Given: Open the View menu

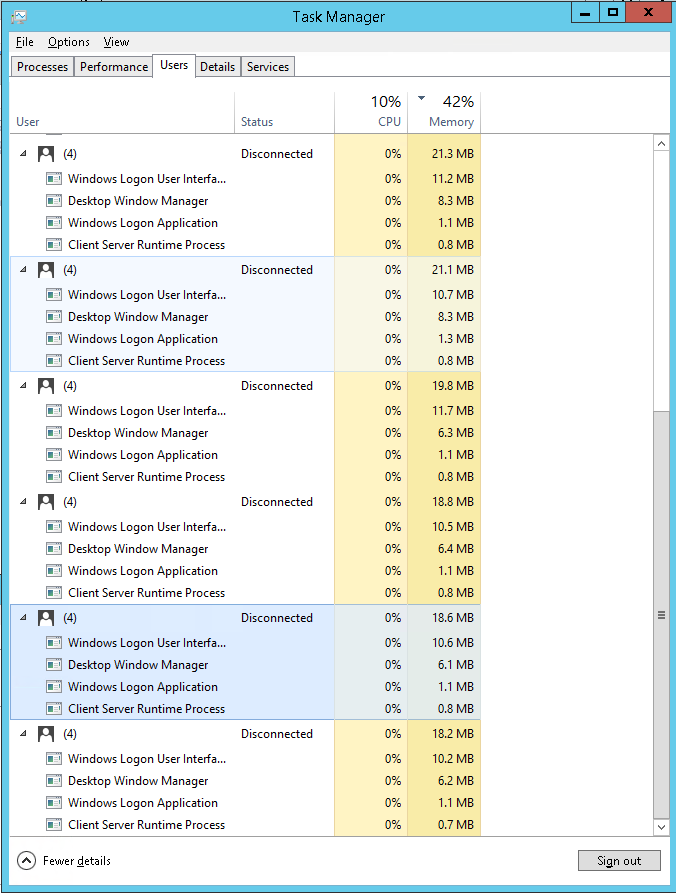Looking at the screenshot, I should click(x=116, y=42).
